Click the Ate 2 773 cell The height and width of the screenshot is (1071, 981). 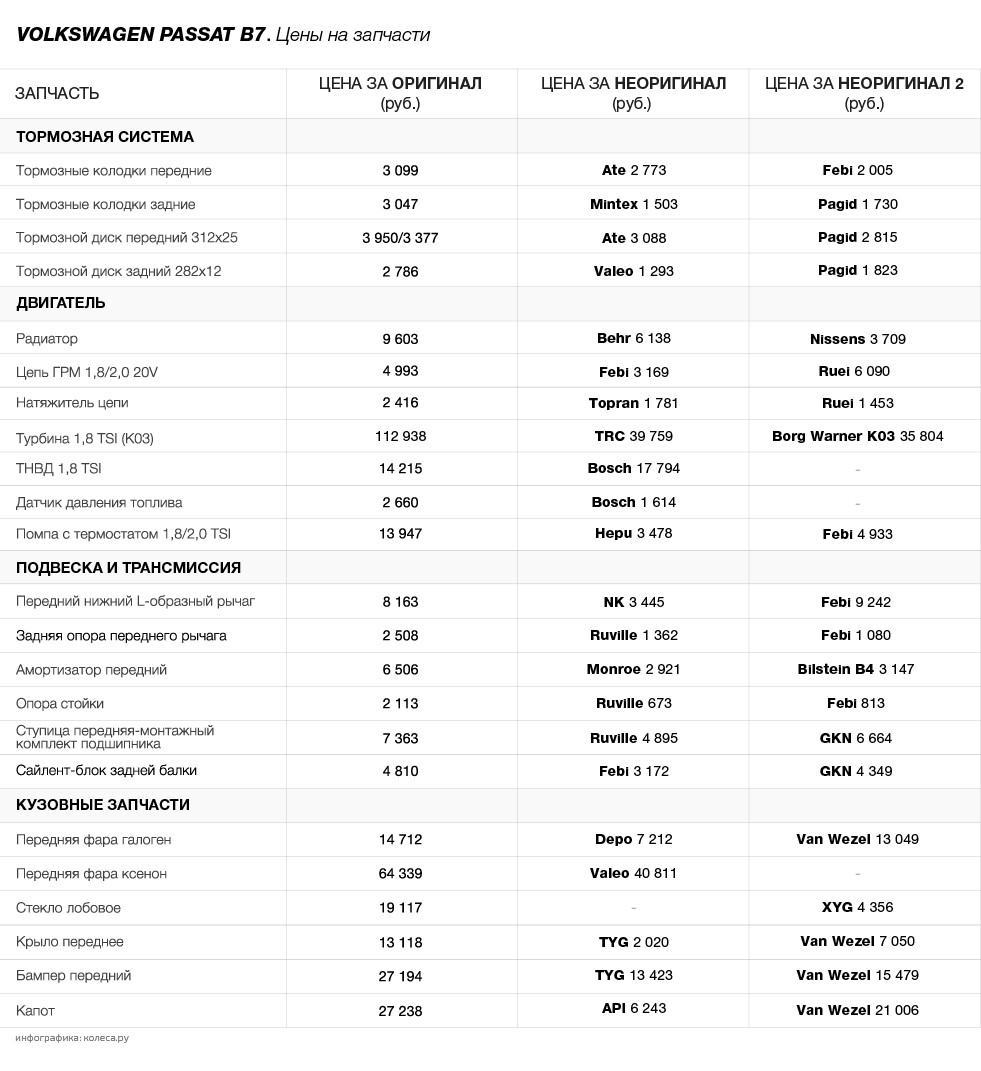[633, 170]
